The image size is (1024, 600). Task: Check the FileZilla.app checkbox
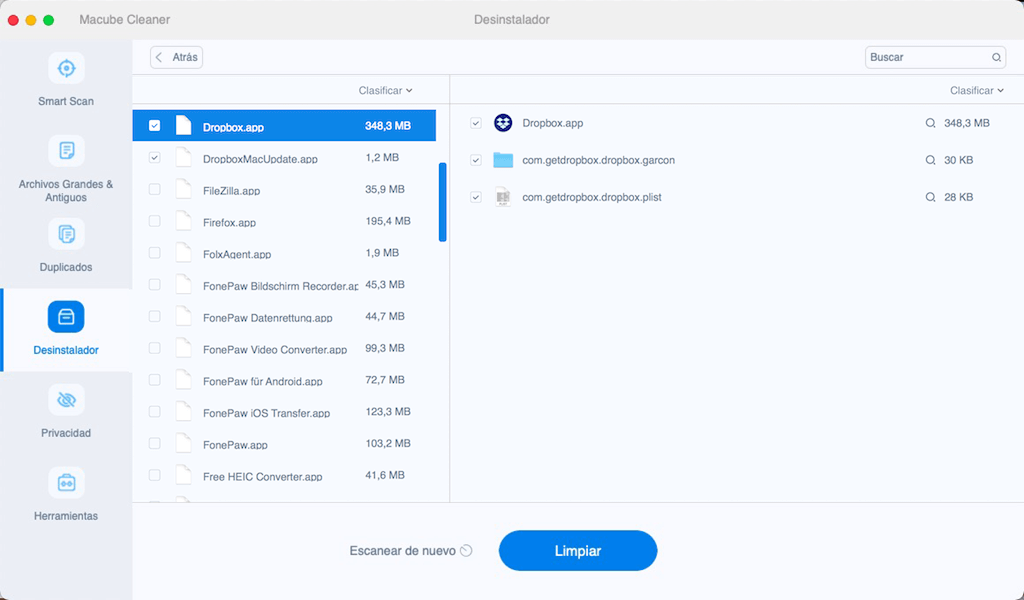pyautogui.click(x=154, y=189)
